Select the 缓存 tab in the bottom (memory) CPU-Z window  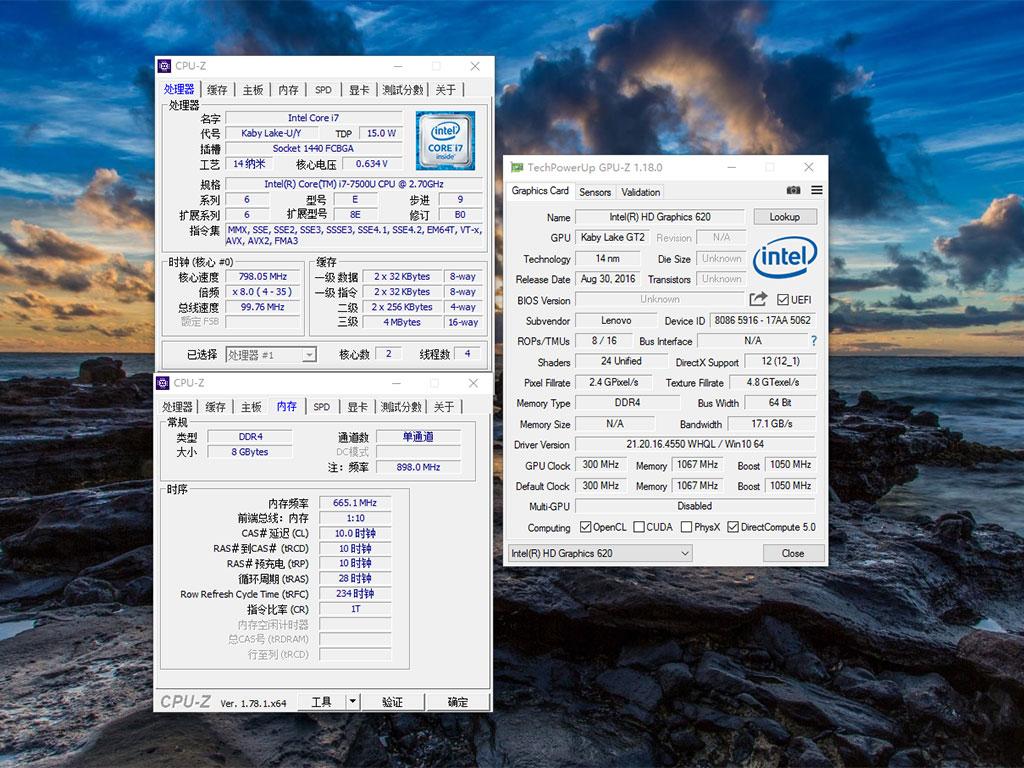216,407
